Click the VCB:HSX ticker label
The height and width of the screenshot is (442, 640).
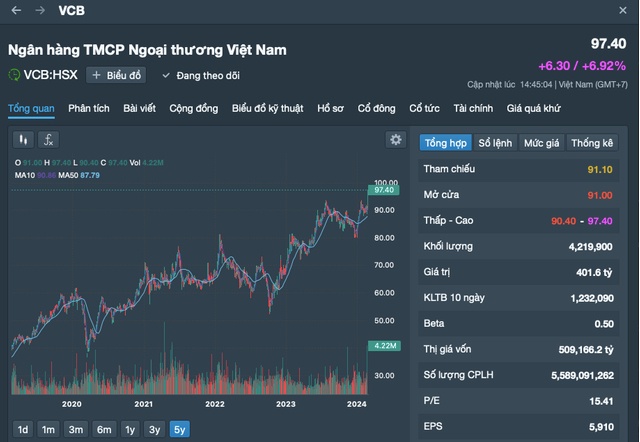pos(50,75)
